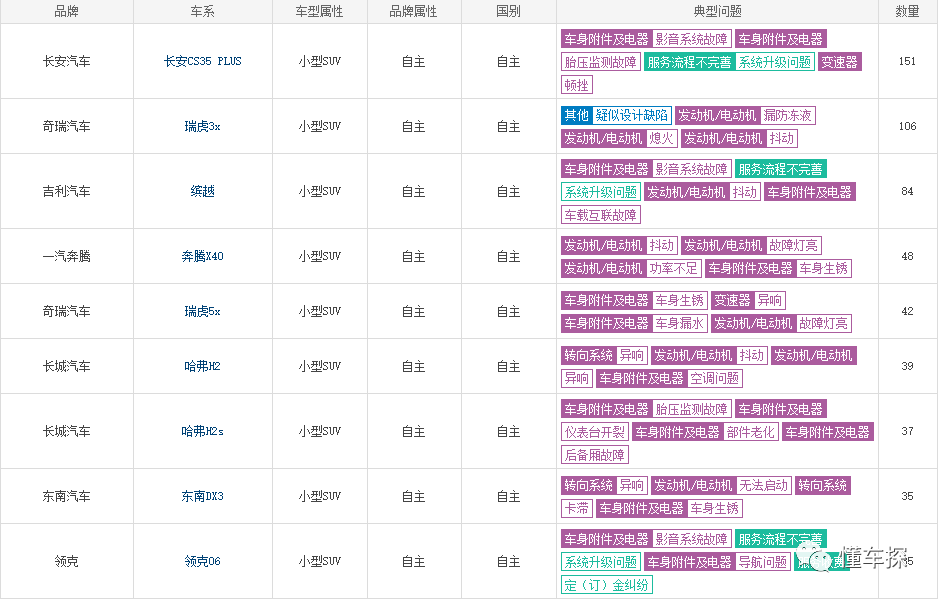
Task: Click the 熄火 tag
Action: [x=662, y=139]
